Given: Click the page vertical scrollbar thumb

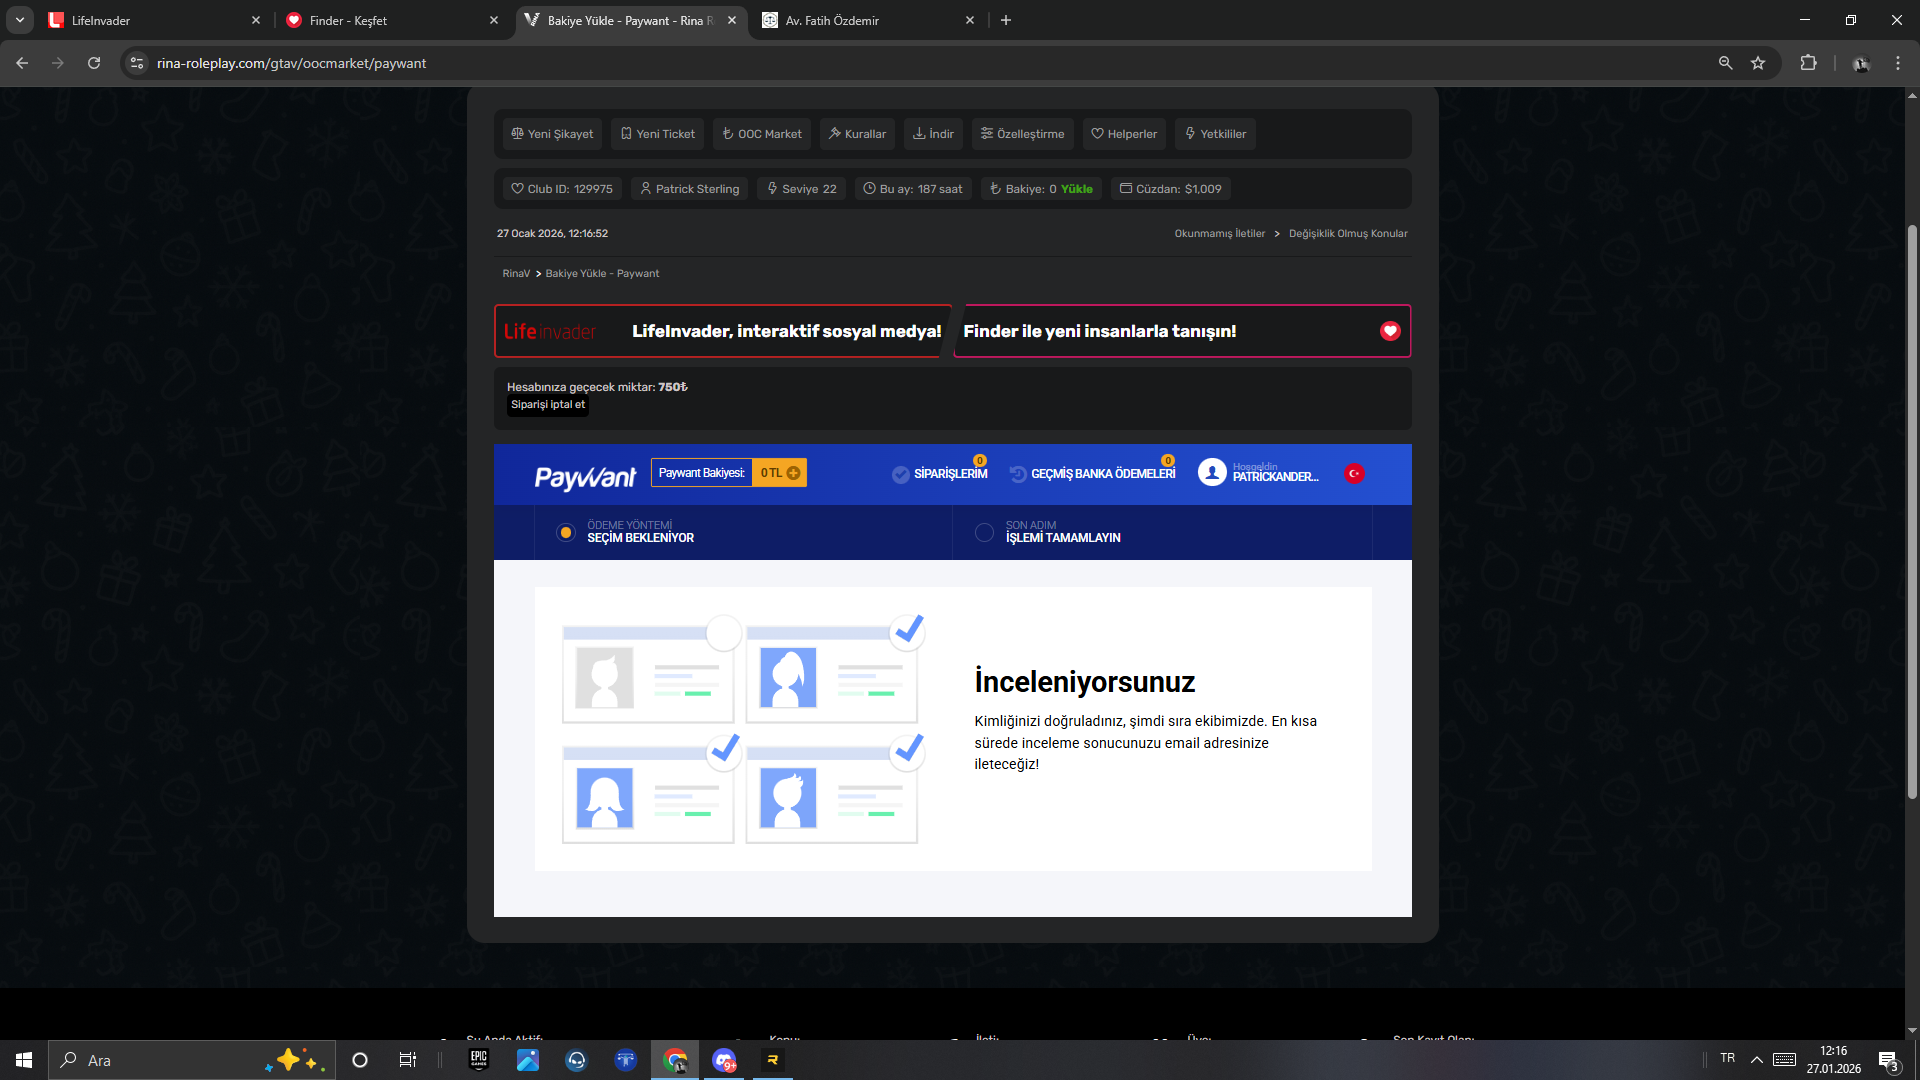Looking at the screenshot, I should coord(1912,511).
